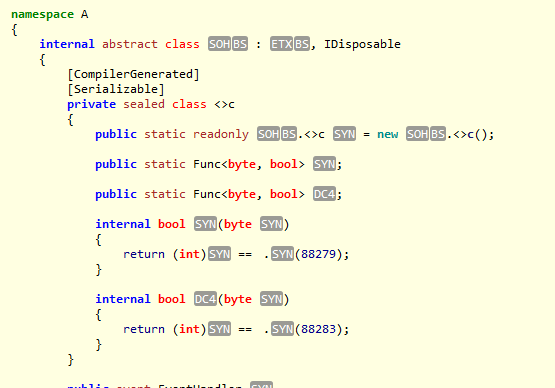Click the number '88279'
Viewport: 555px width, 388px height.
coord(318,254)
